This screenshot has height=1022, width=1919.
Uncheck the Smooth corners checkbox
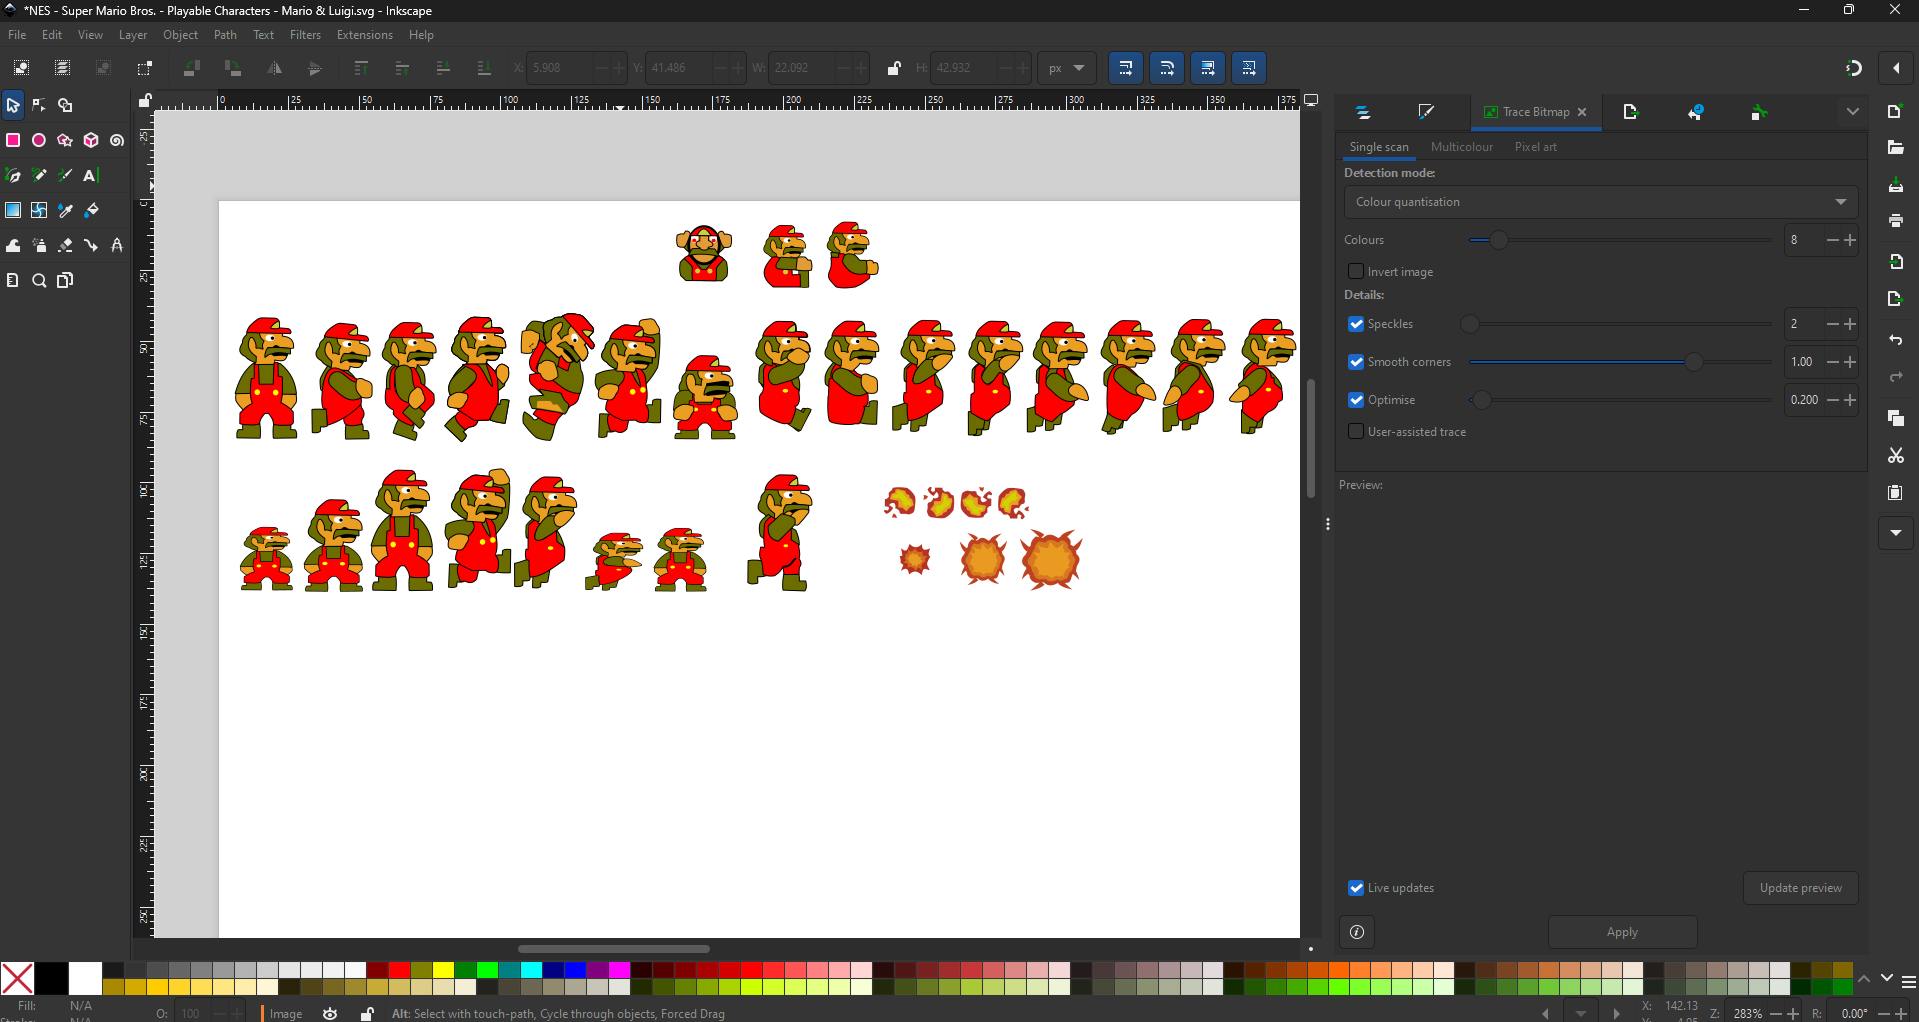[x=1356, y=362]
